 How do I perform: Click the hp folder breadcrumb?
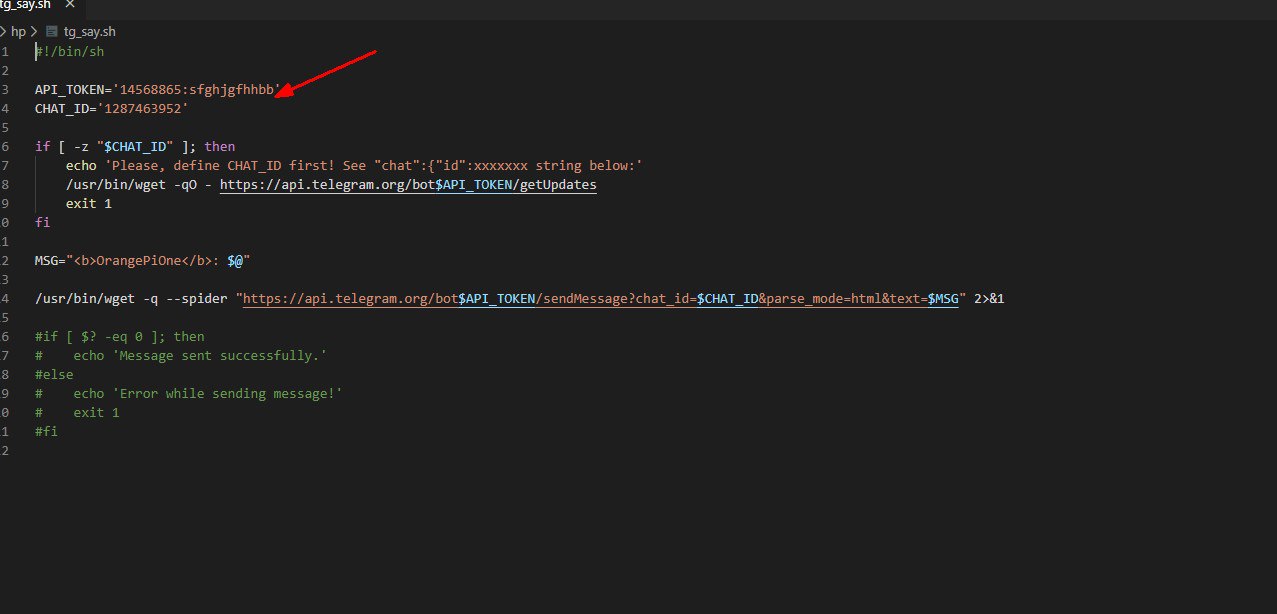point(18,32)
